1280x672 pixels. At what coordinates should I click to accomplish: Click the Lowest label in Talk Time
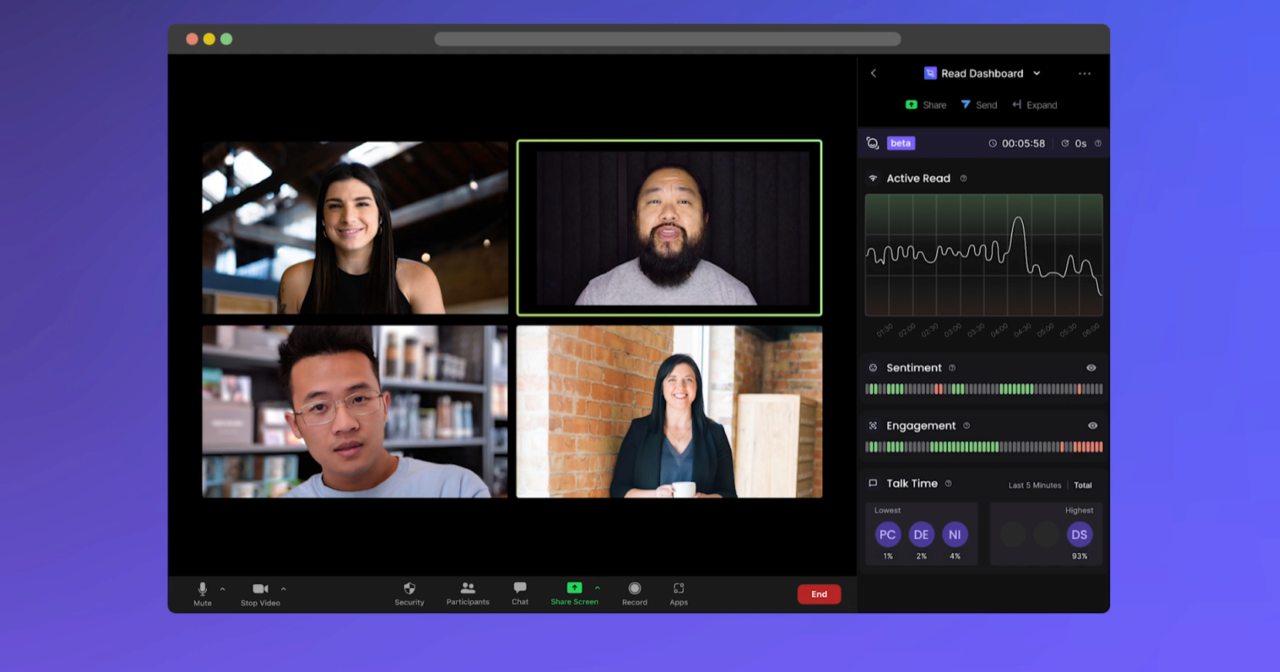coord(888,510)
